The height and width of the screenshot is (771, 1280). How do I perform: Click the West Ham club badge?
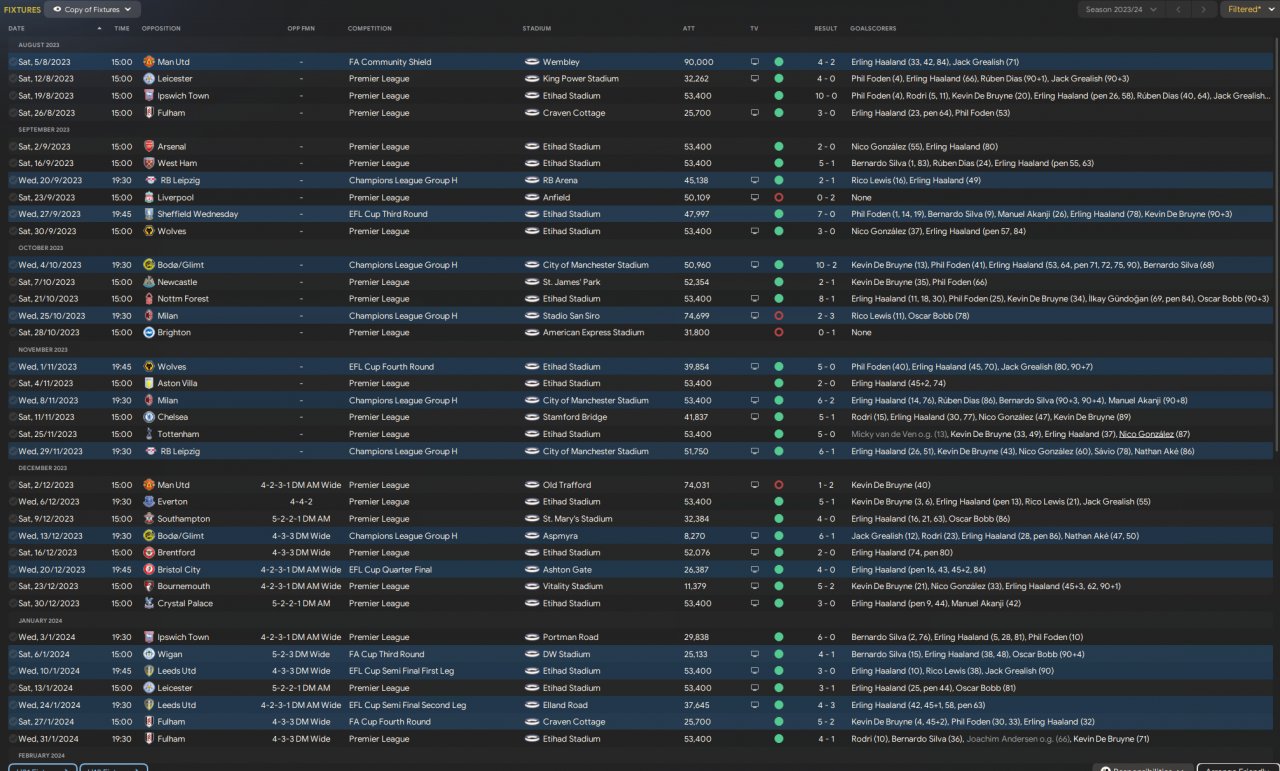click(148, 164)
